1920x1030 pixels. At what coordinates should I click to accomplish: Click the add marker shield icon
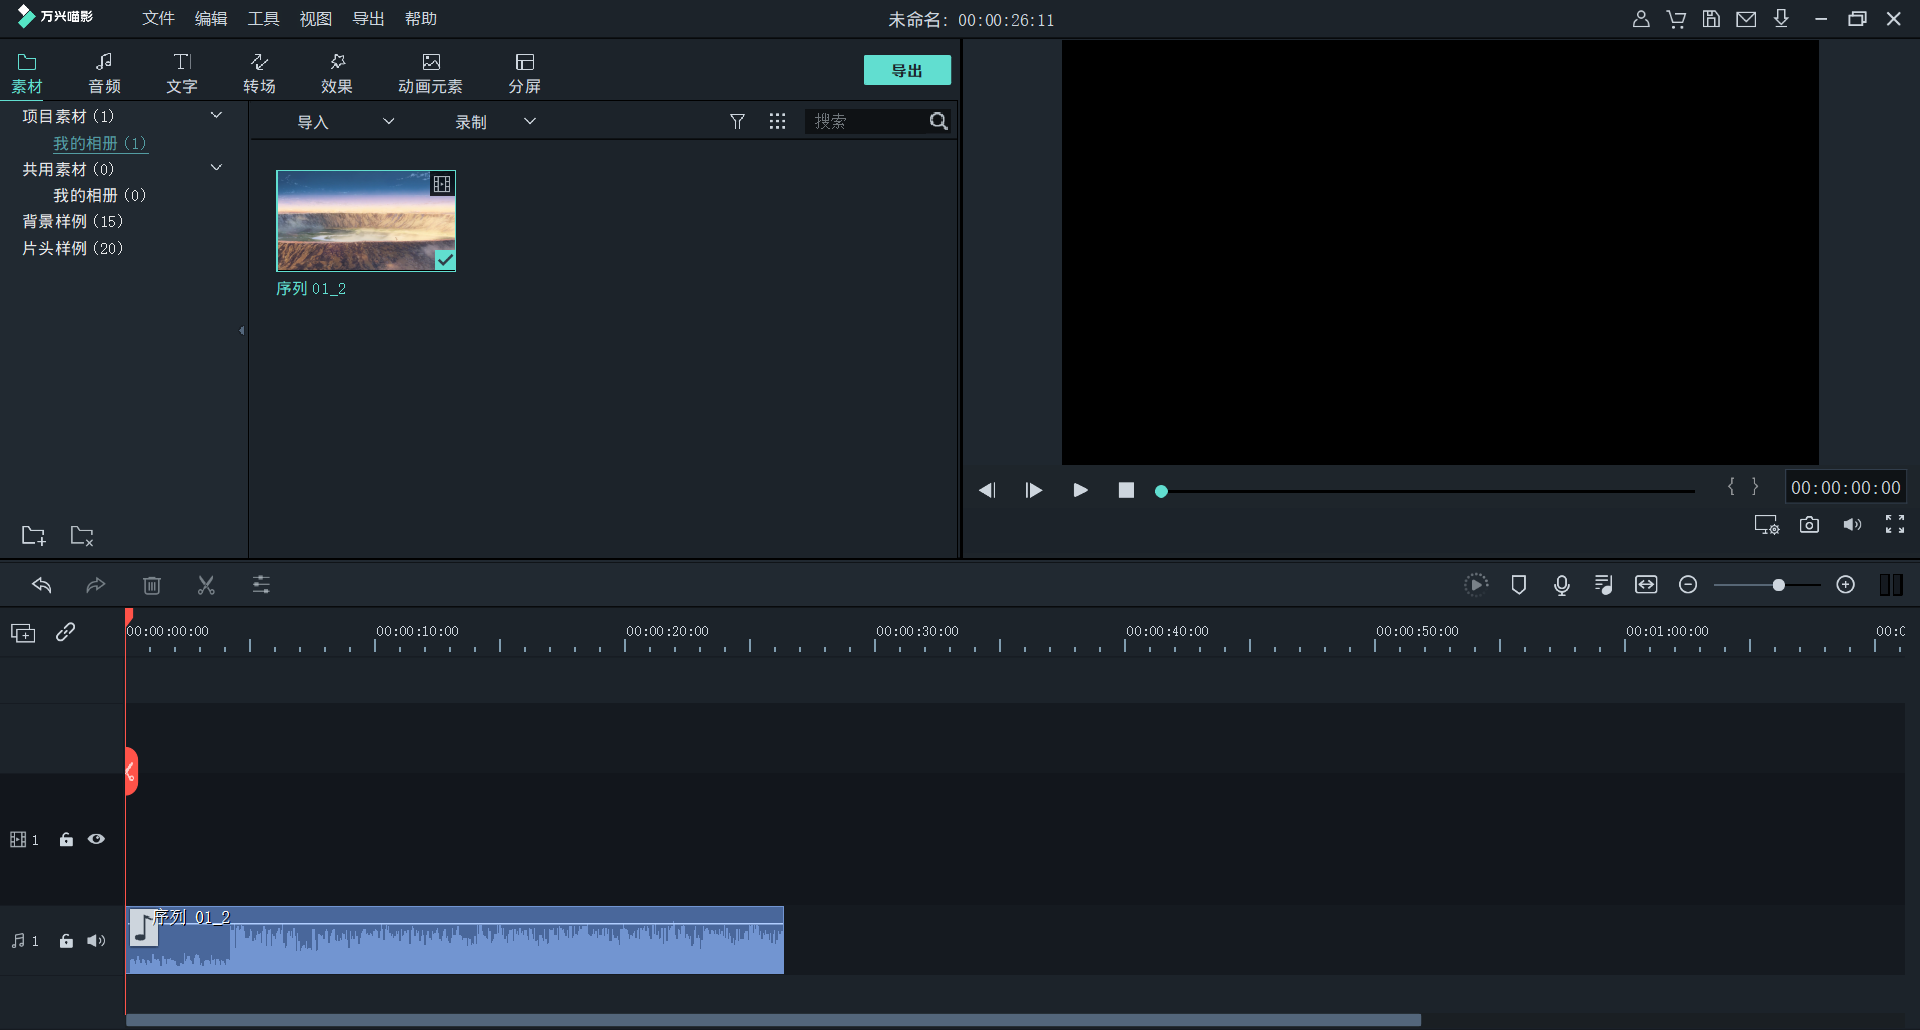1518,585
